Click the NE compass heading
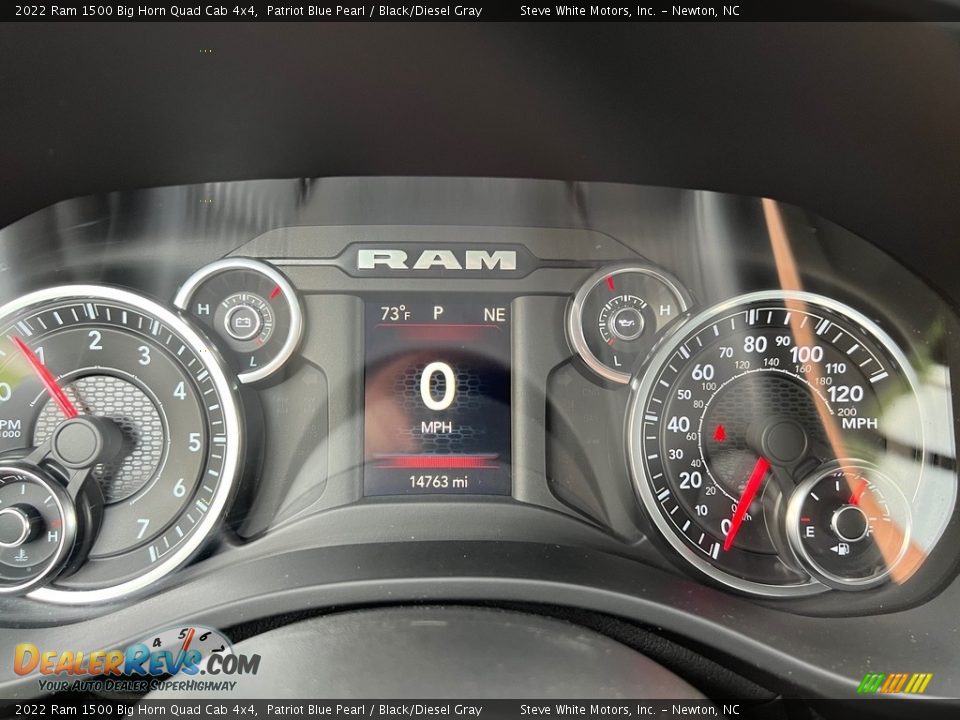This screenshot has width=960, height=720. point(494,315)
